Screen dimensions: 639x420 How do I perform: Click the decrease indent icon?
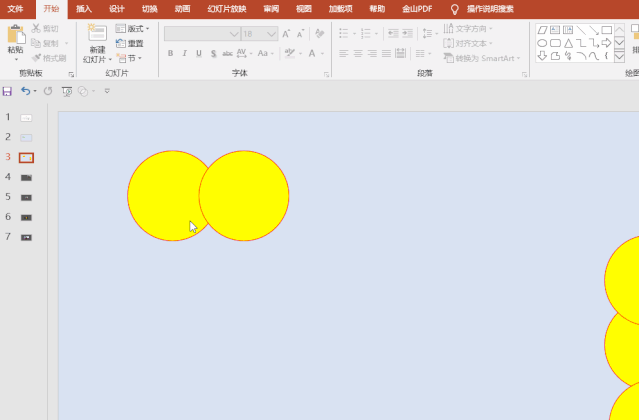tap(393, 33)
